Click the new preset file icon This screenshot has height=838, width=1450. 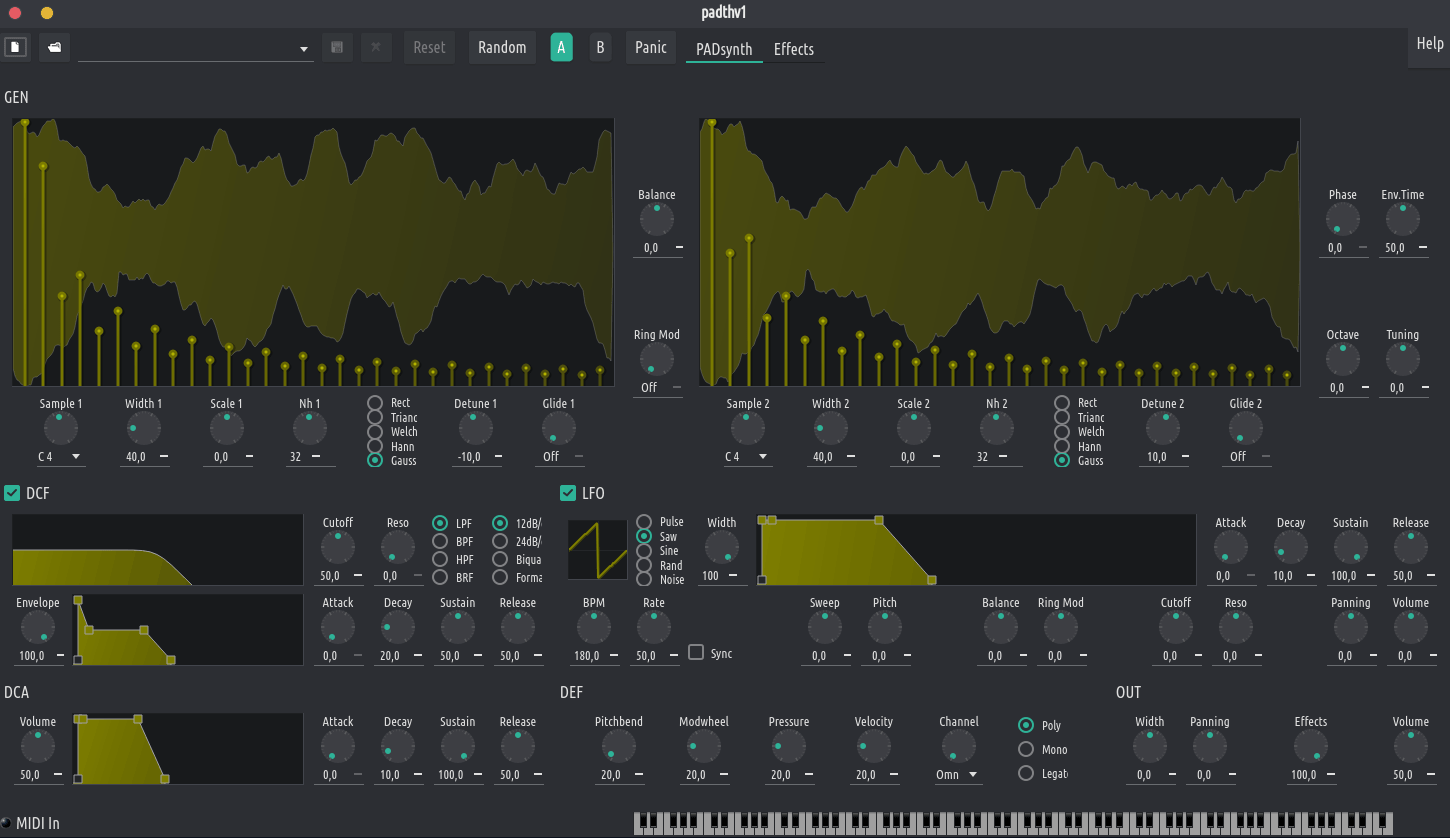pyautogui.click(x=15, y=47)
